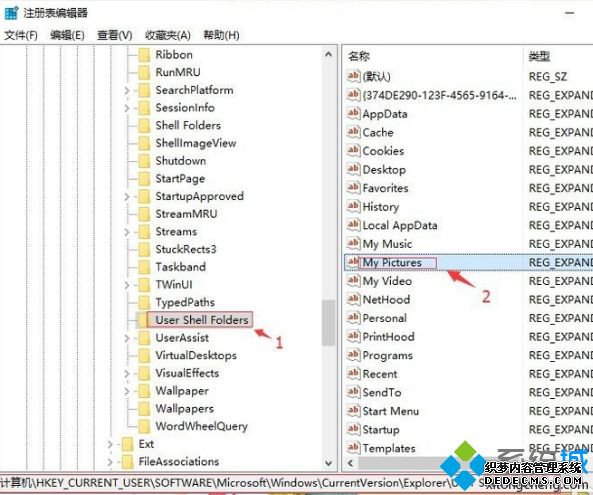593x495 pixels.
Task: Select the RunMRU folder icon
Action: click(x=144, y=72)
